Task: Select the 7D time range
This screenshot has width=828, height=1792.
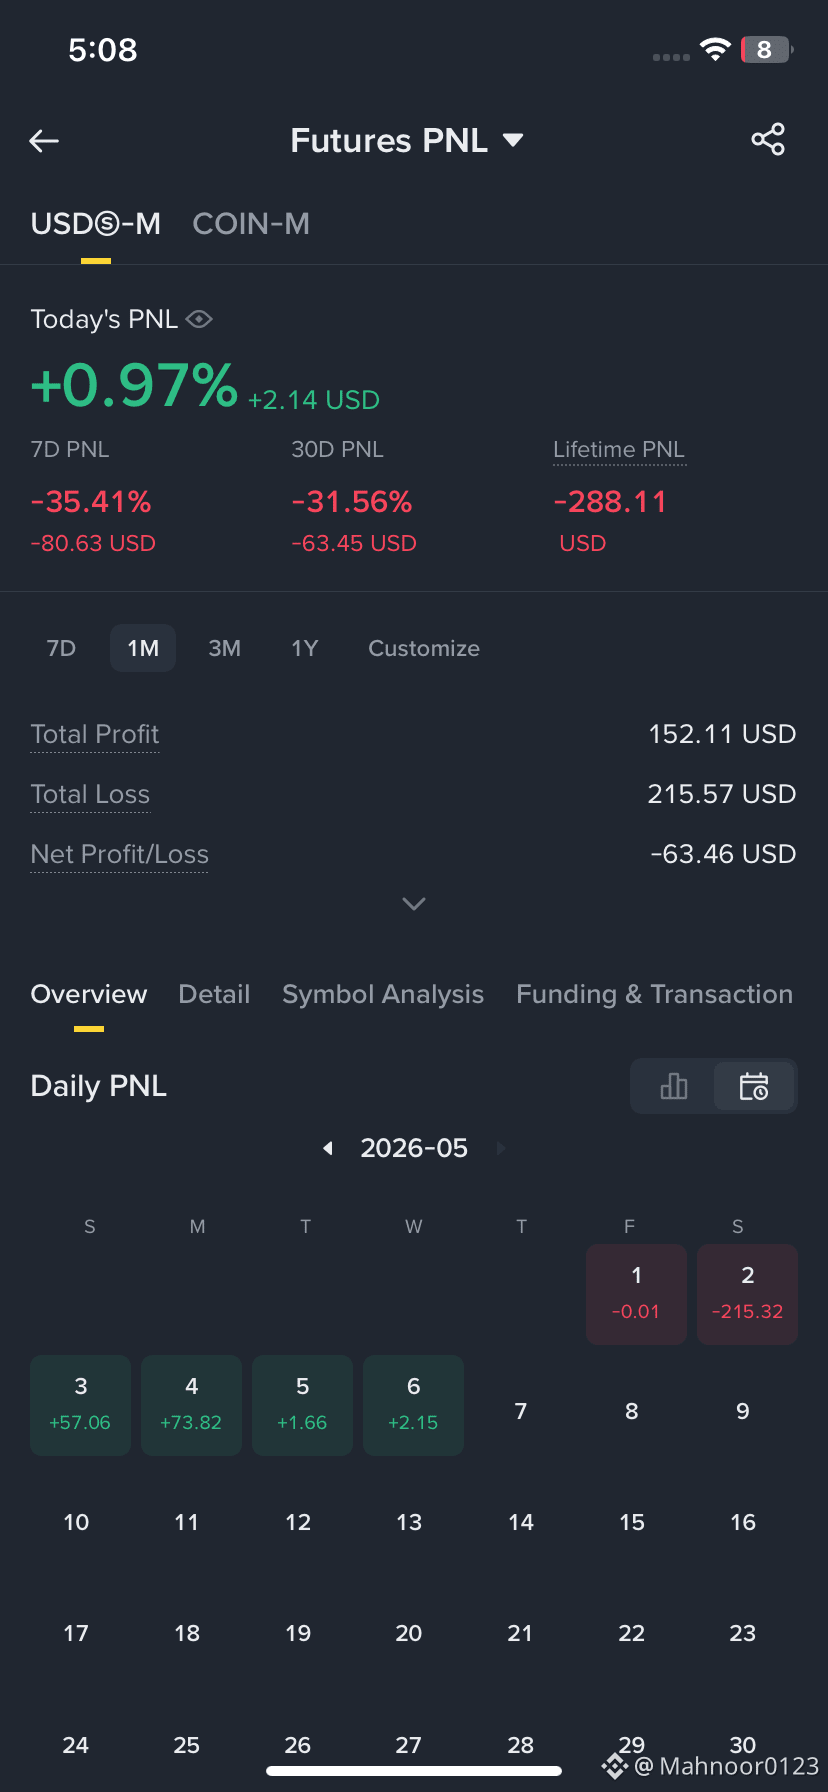Action: point(61,648)
